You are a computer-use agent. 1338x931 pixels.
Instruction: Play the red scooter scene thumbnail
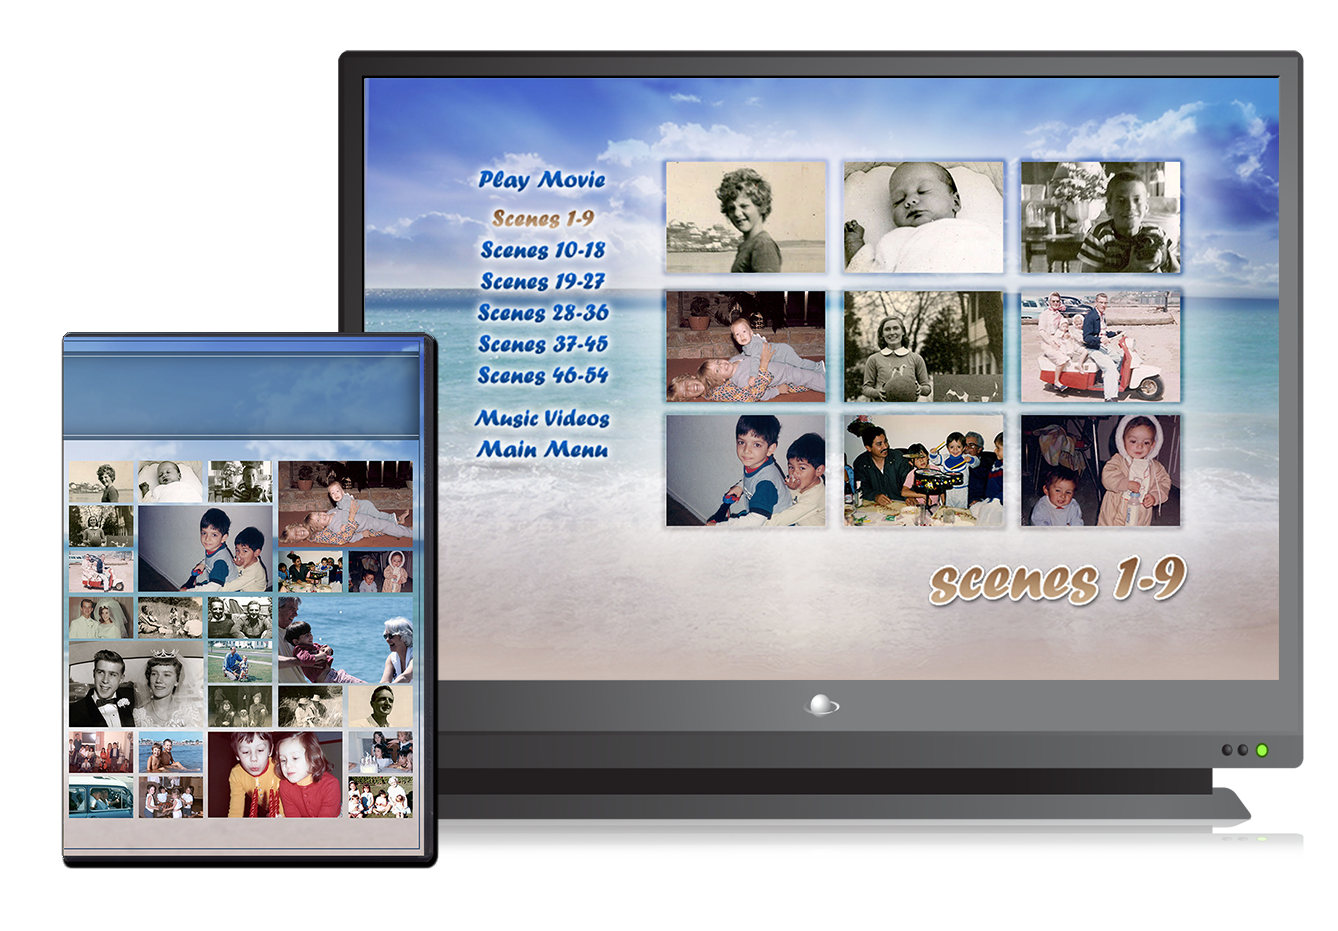(1100, 346)
